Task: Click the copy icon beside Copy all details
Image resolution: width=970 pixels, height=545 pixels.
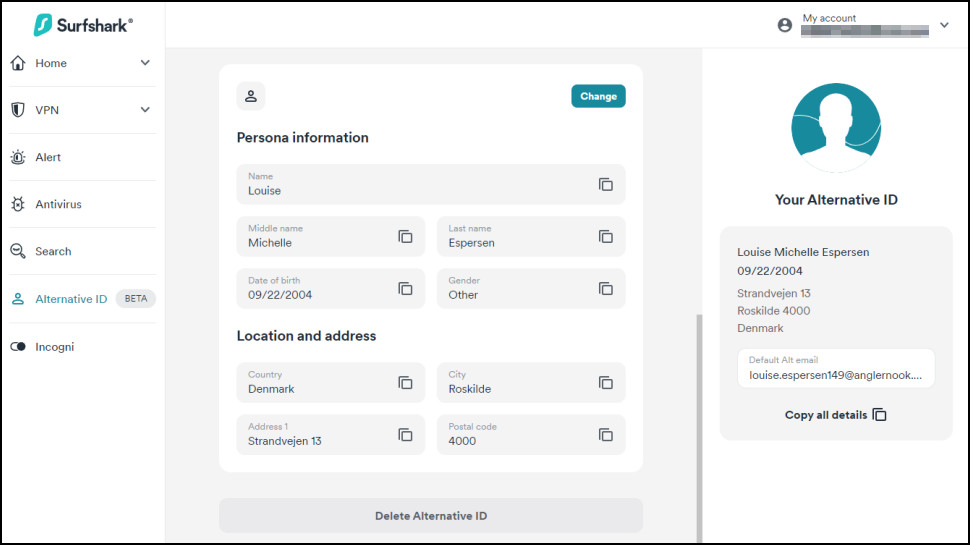Action: (x=879, y=414)
